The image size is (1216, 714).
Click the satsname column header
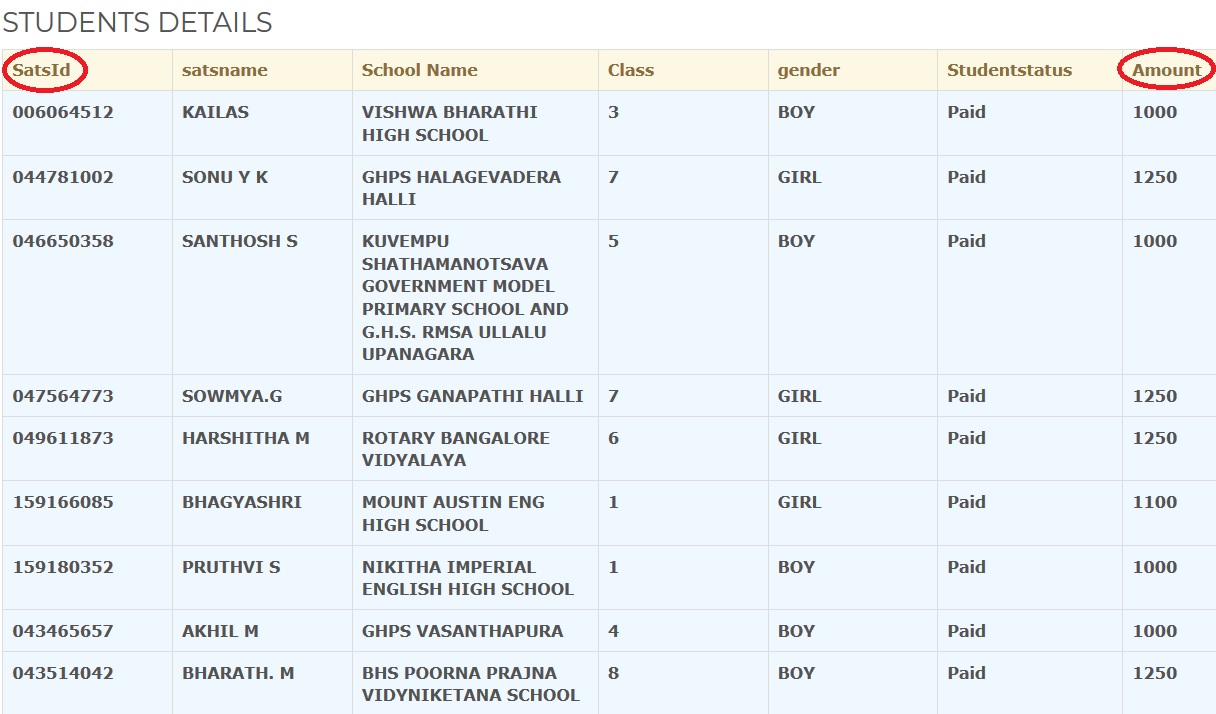pos(225,70)
